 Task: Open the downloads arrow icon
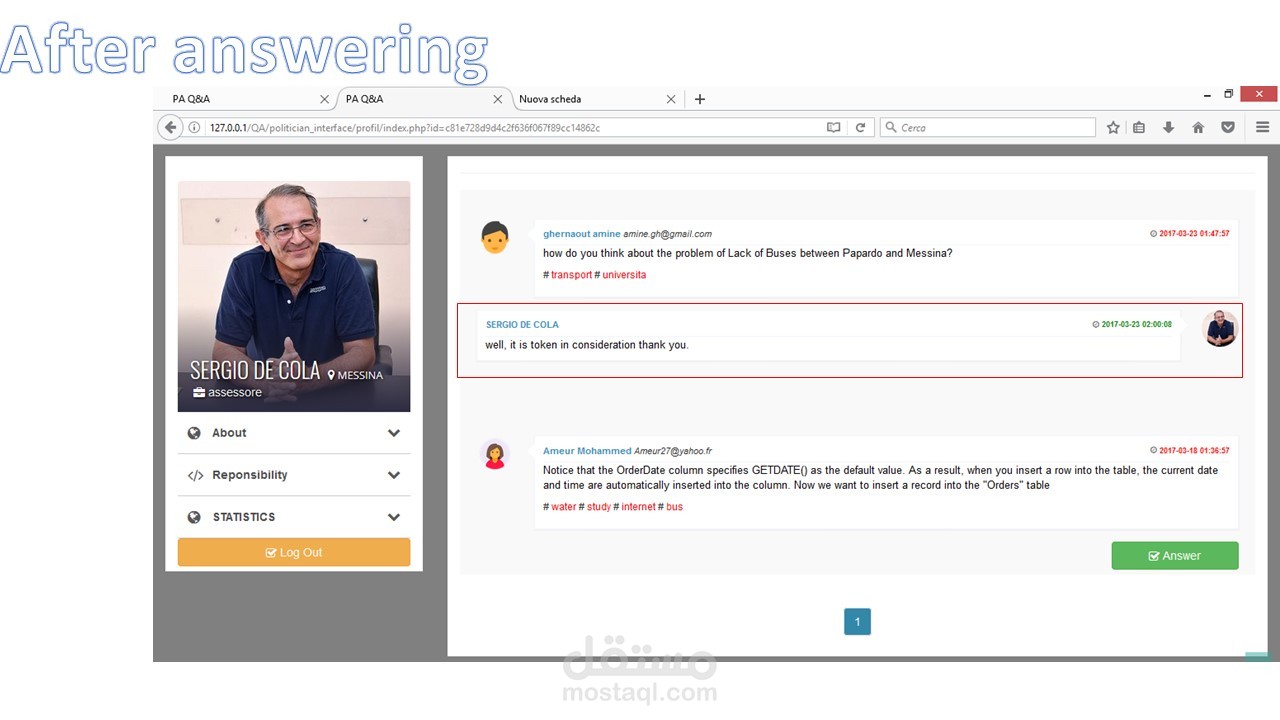point(1168,128)
